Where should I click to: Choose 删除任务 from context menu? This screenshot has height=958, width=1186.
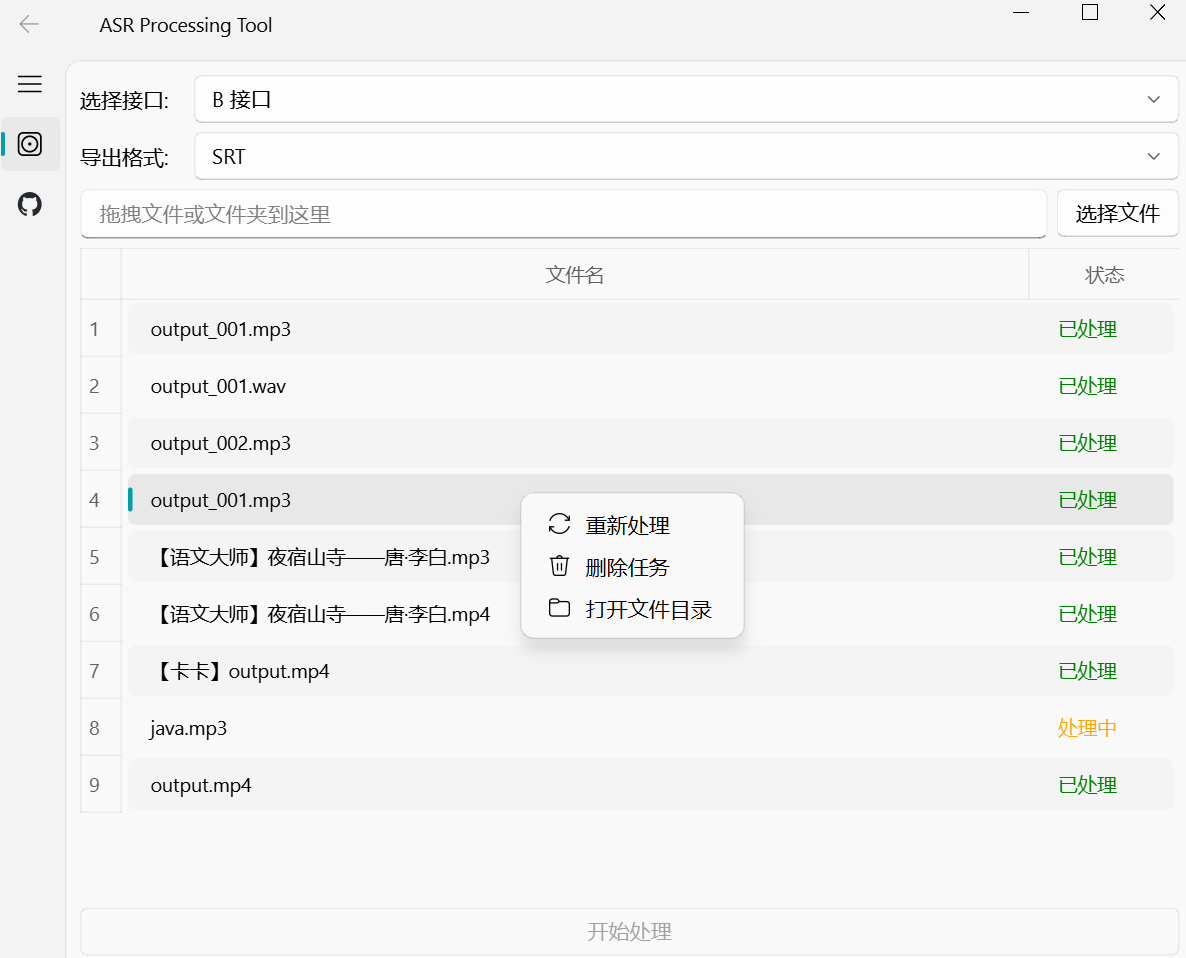point(632,567)
